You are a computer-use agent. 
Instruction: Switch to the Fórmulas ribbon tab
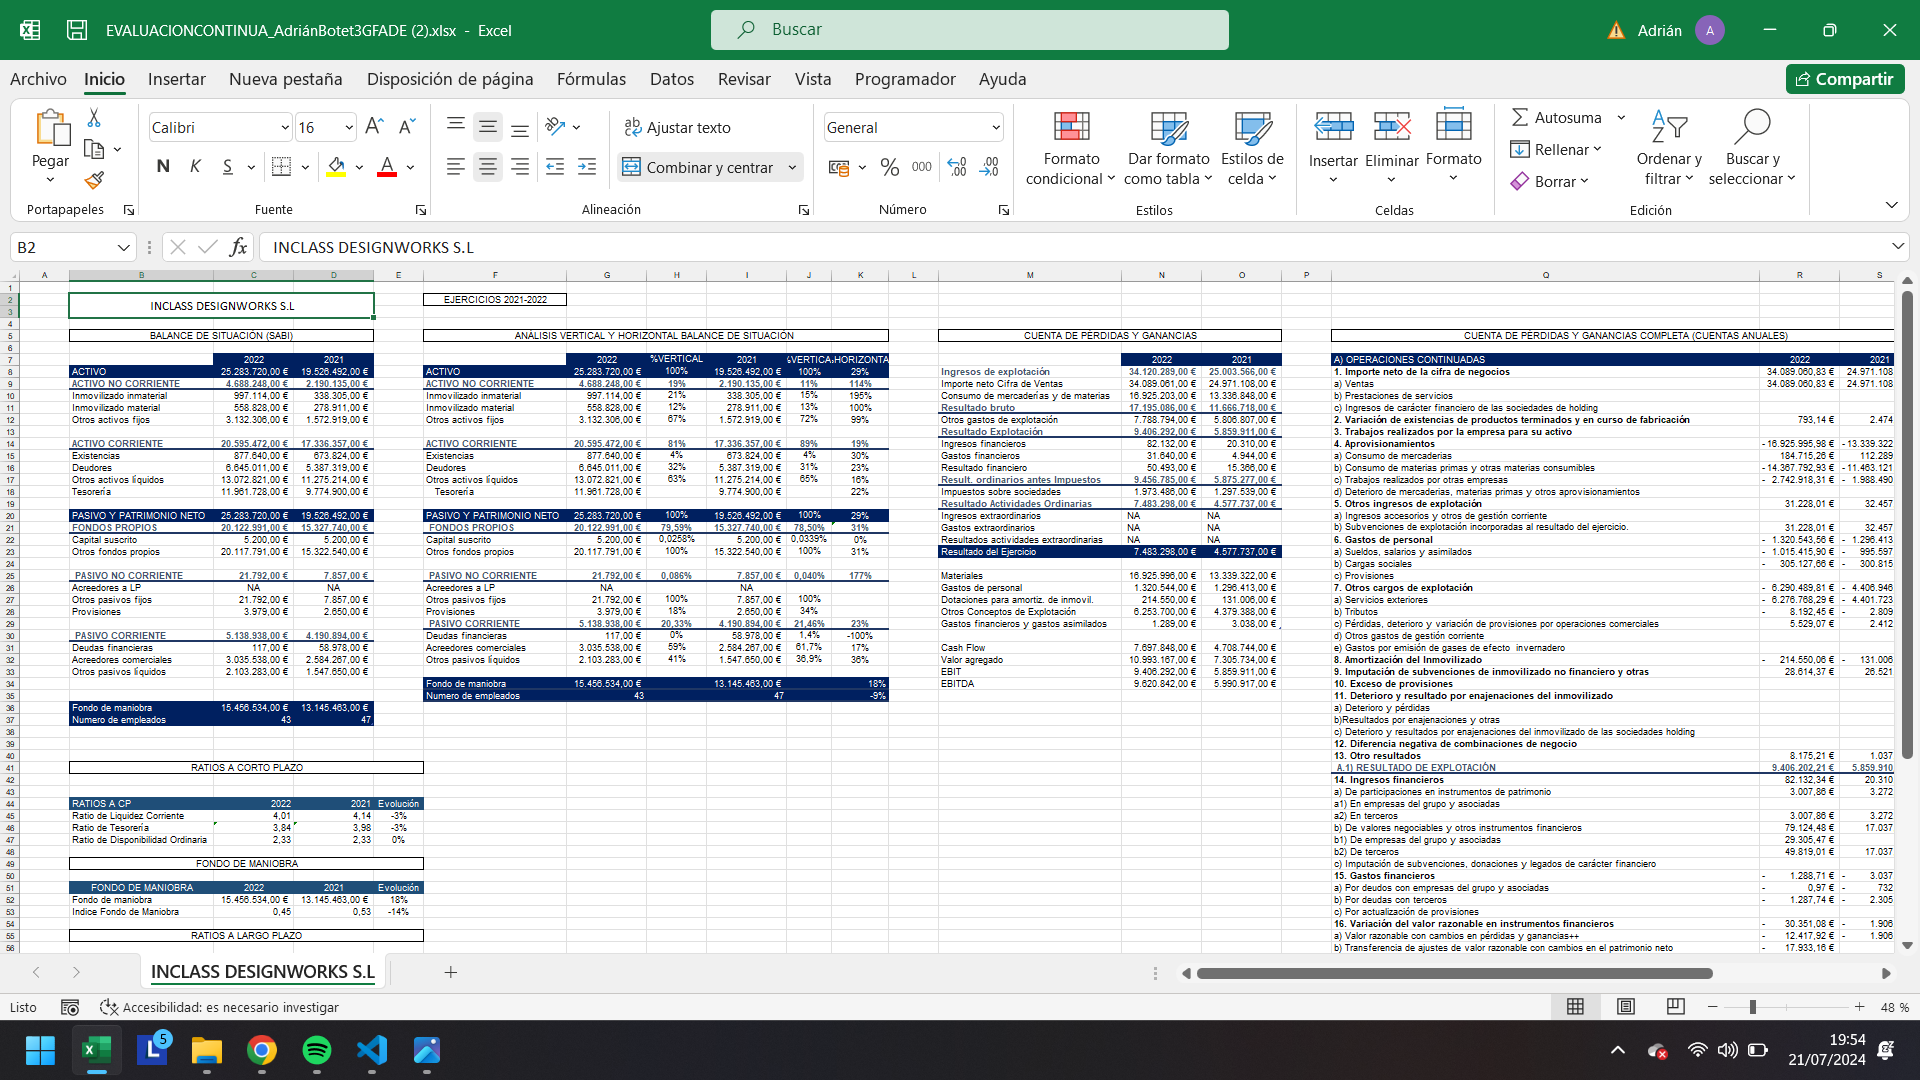click(x=591, y=79)
